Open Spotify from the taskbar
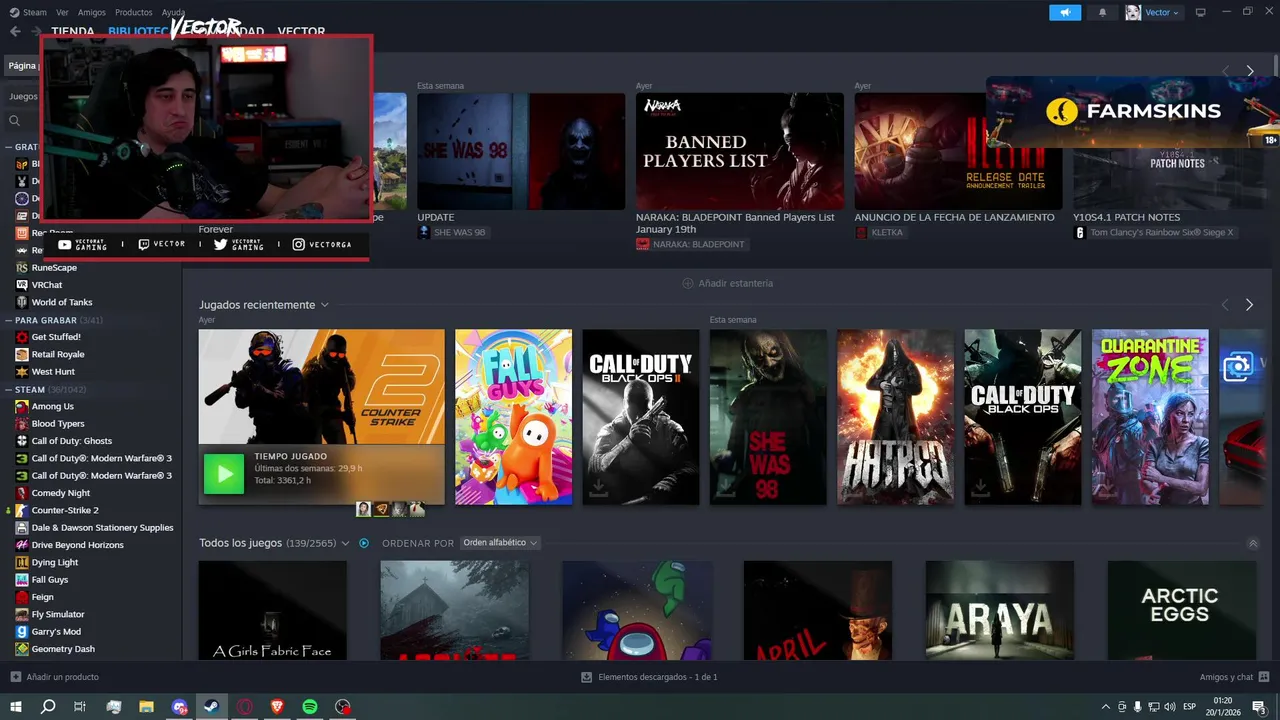 (x=310, y=707)
